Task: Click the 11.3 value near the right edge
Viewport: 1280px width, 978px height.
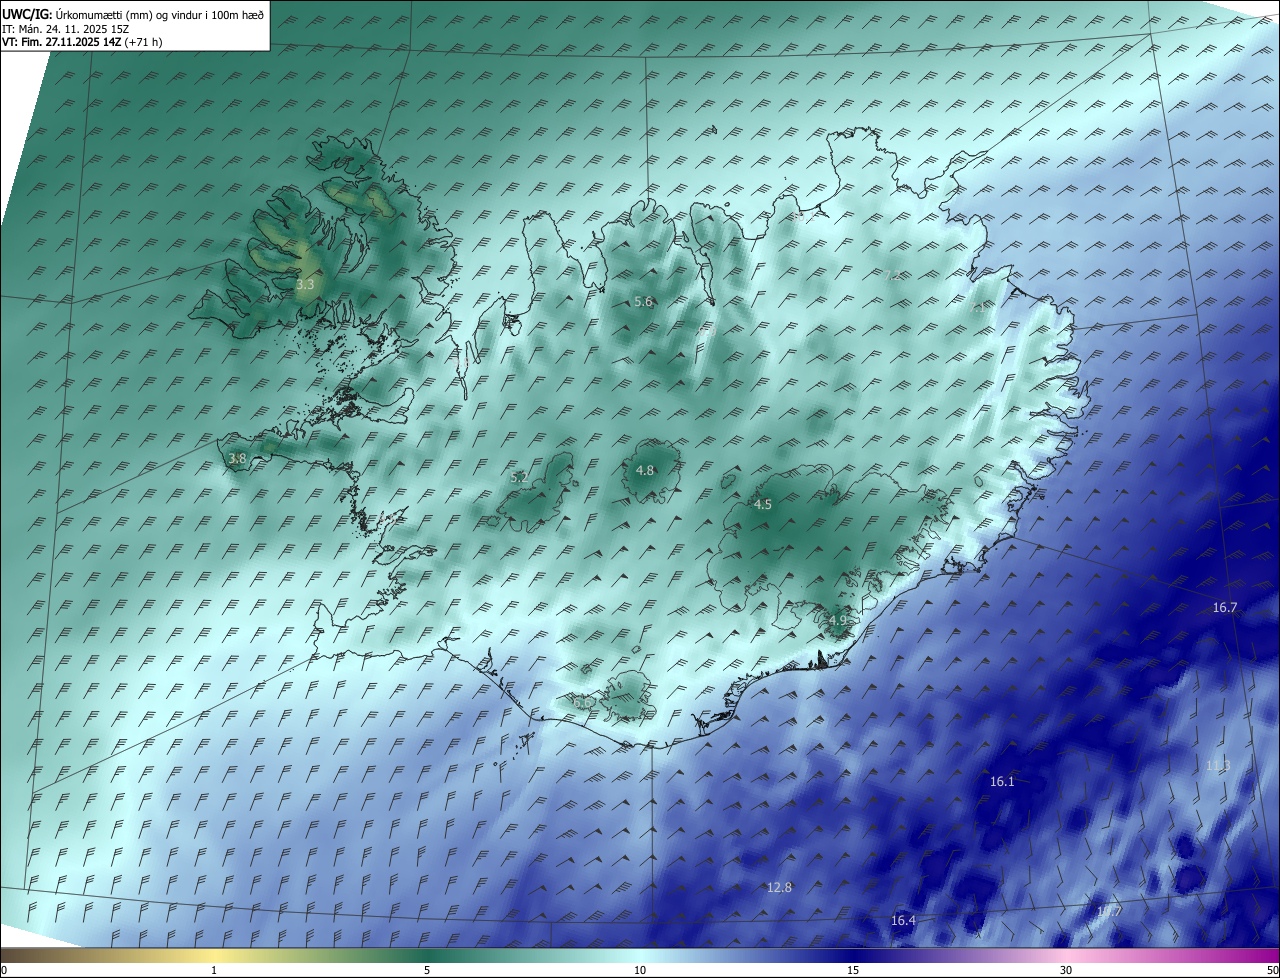Action: click(1218, 766)
